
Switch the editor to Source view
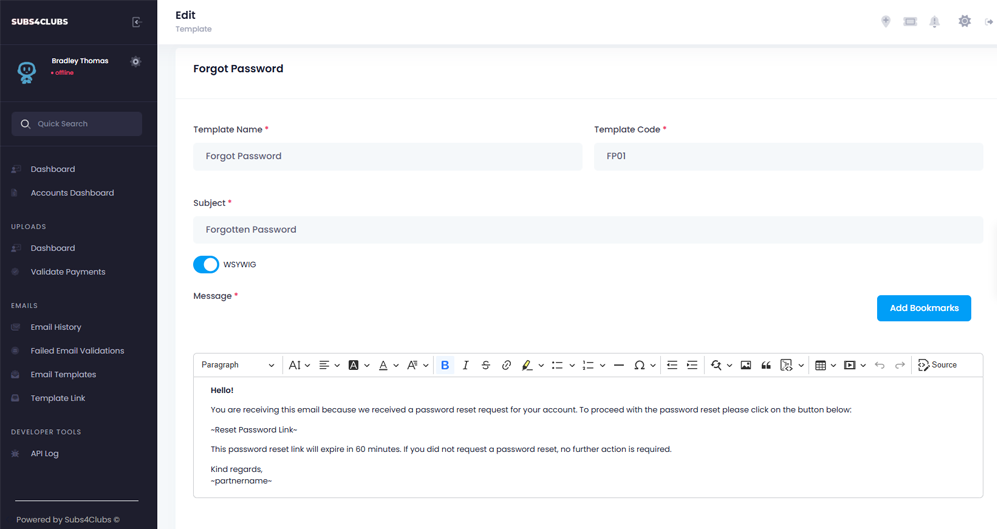click(937, 366)
